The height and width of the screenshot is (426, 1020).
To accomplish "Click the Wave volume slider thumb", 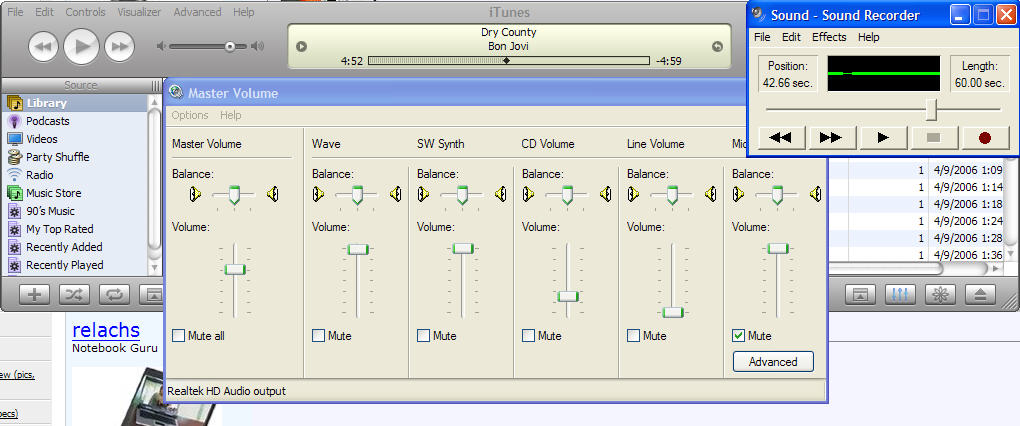I will pyautogui.click(x=358, y=249).
